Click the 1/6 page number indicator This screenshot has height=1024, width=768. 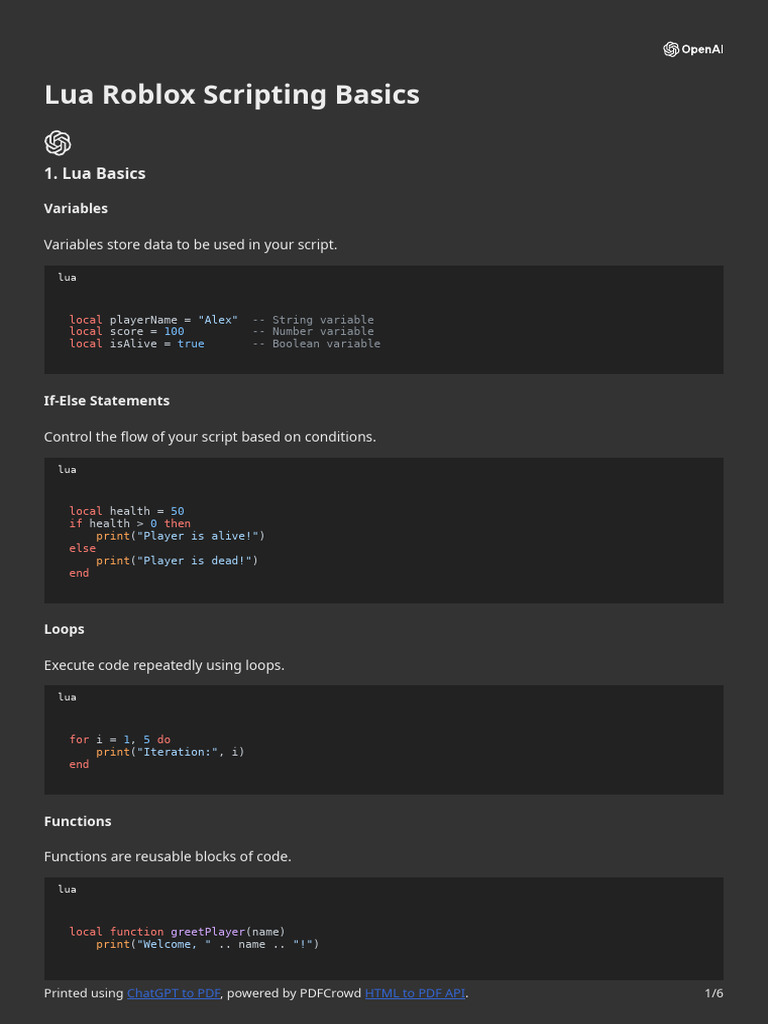[x=713, y=993]
